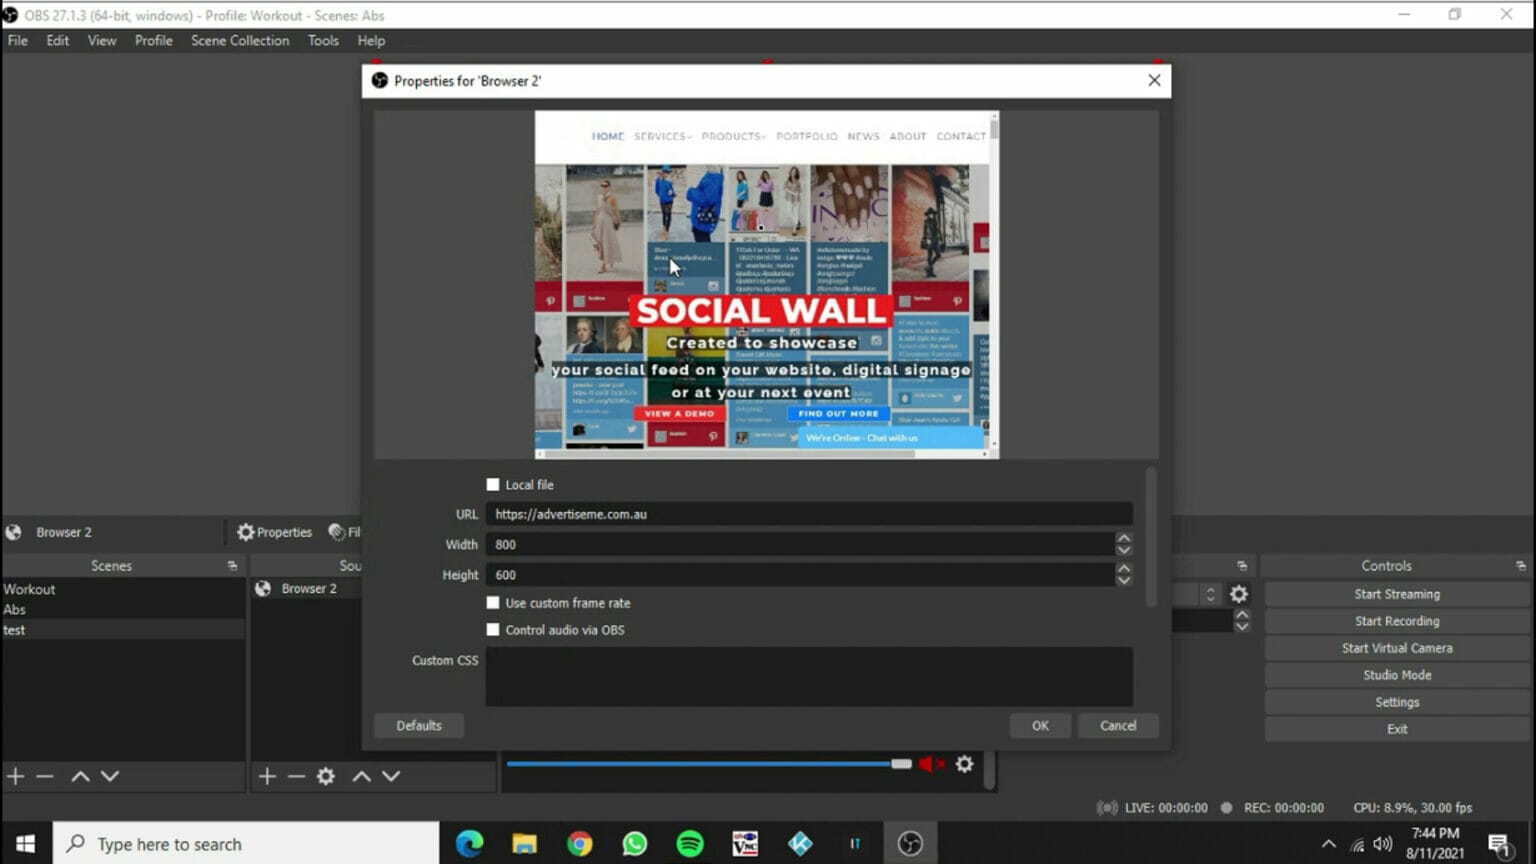Add a new source with the plus icon

click(266, 776)
